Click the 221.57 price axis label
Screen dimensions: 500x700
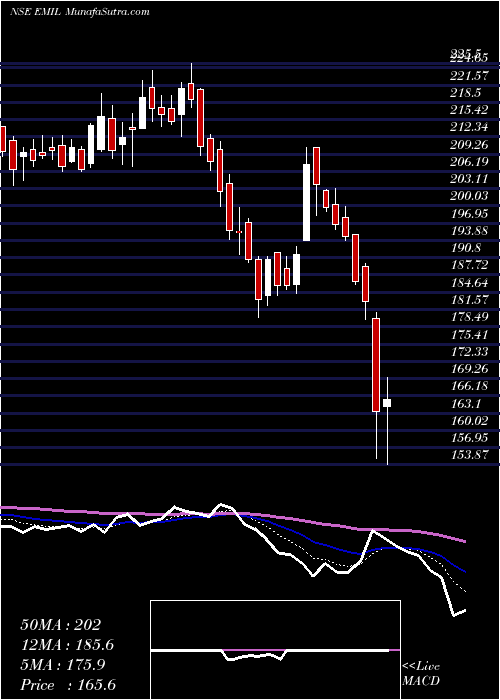click(468, 76)
